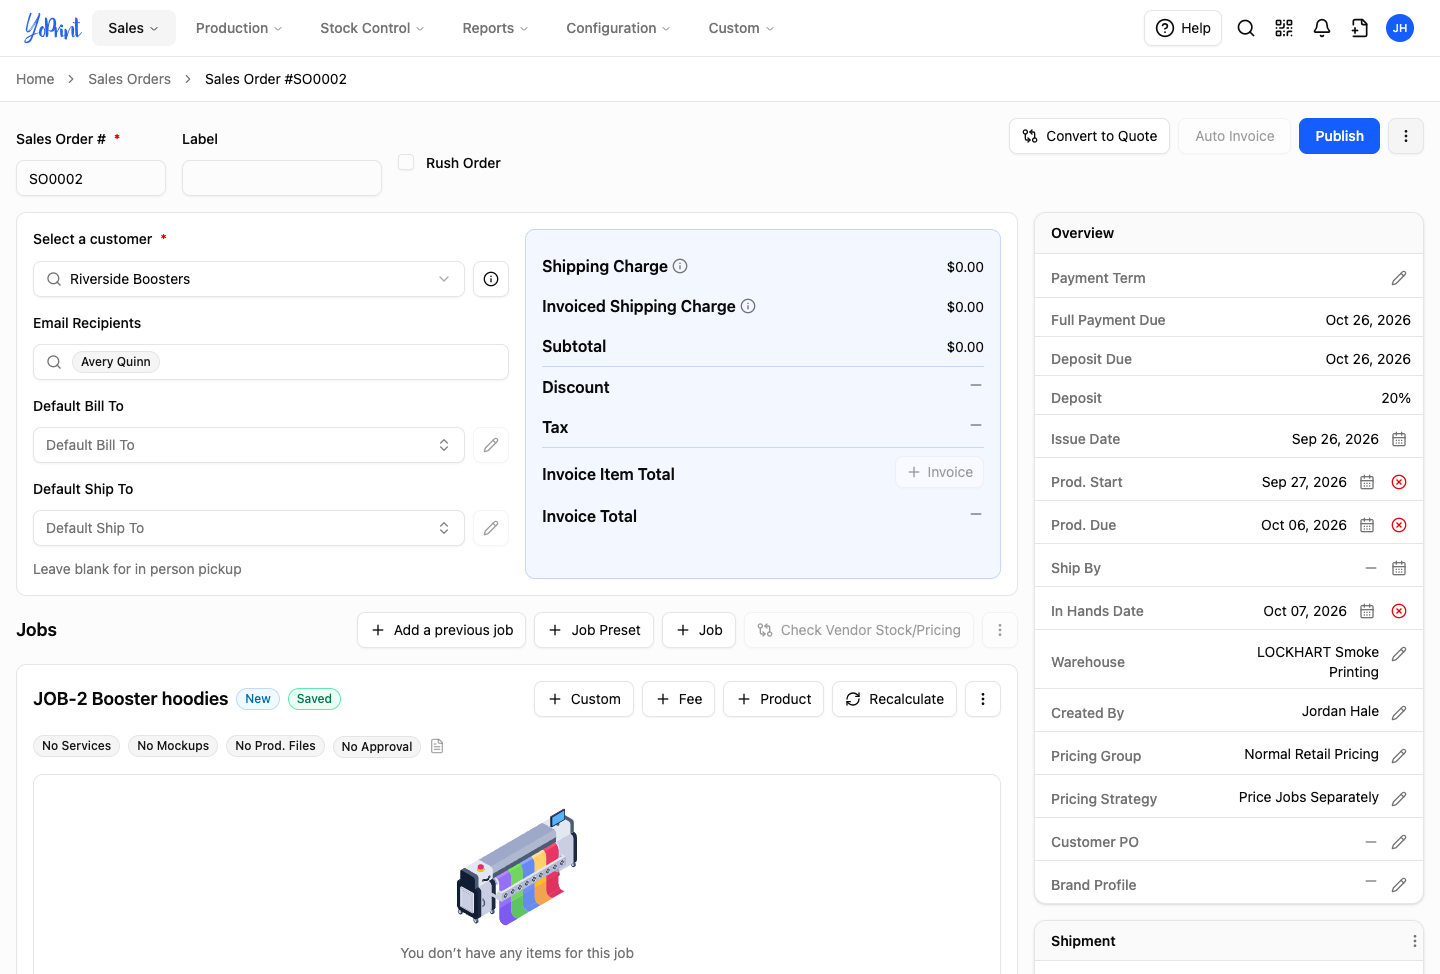Edit Payment Term pencil icon
This screenshot has height=974, width=1440.
[1399, 278]
